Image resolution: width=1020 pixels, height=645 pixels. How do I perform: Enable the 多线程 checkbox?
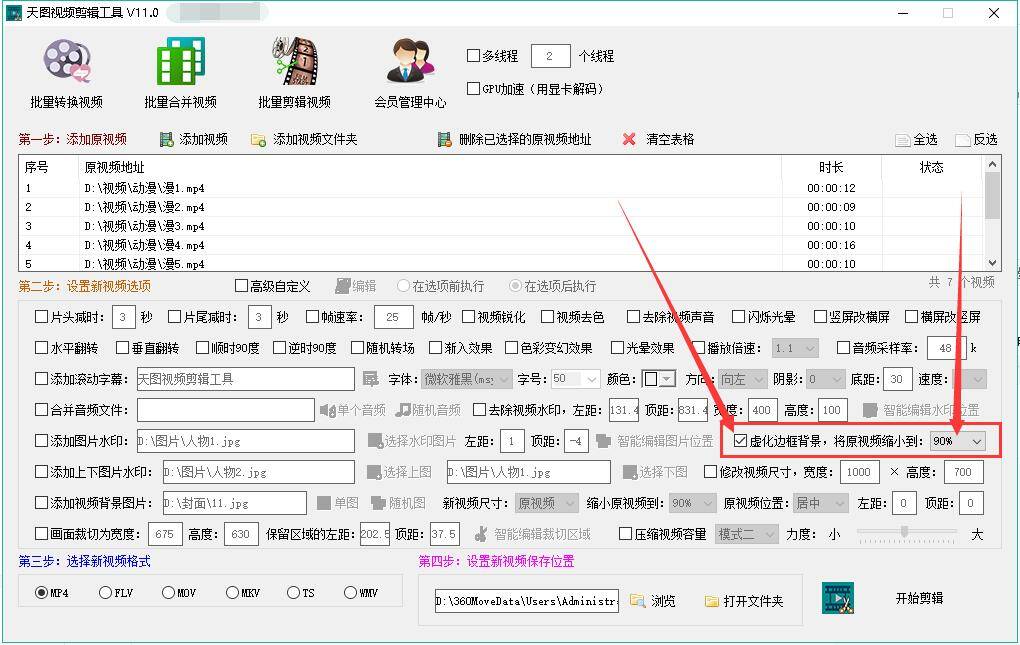(x=474, y=56)
